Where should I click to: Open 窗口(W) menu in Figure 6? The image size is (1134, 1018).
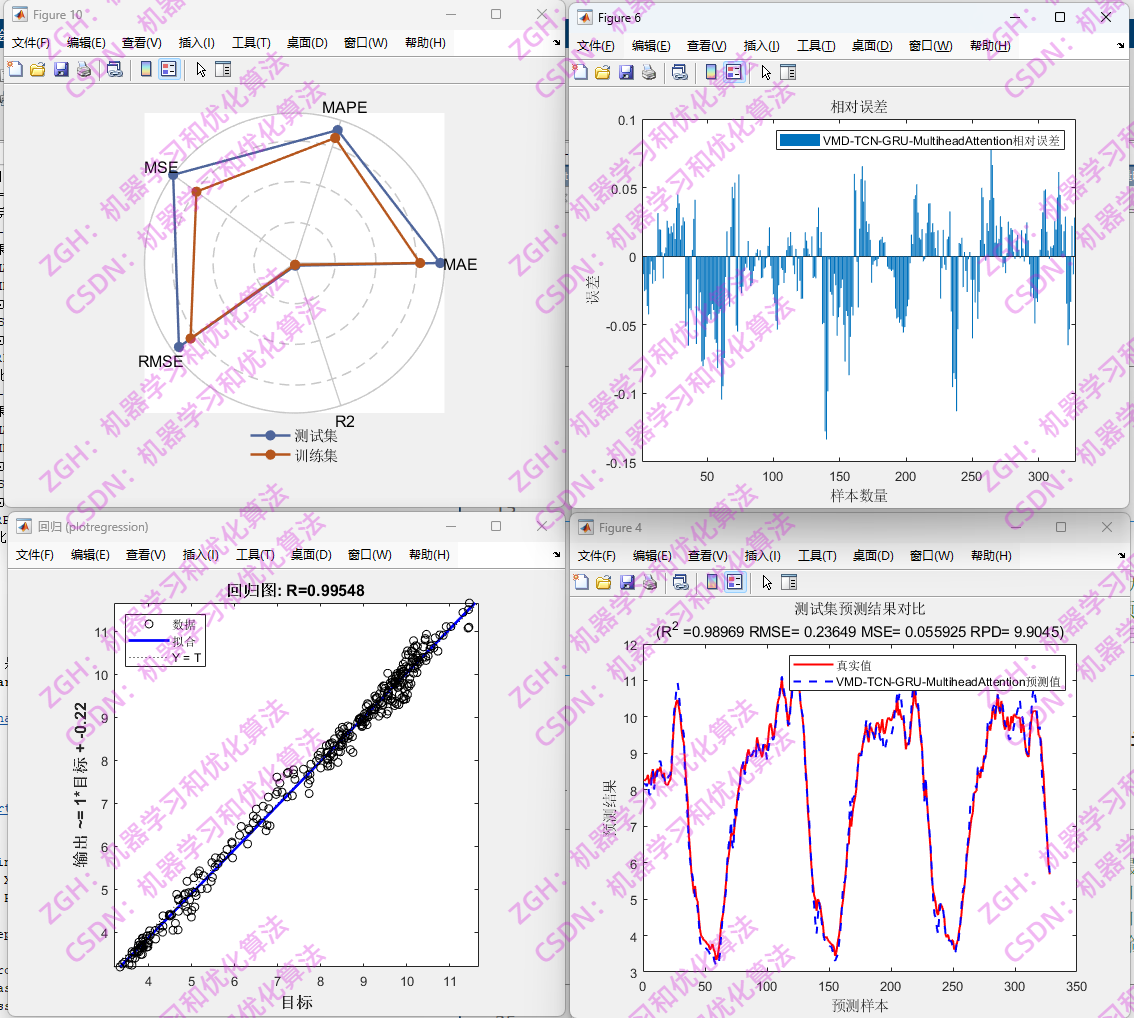click(x=931, y=46)
